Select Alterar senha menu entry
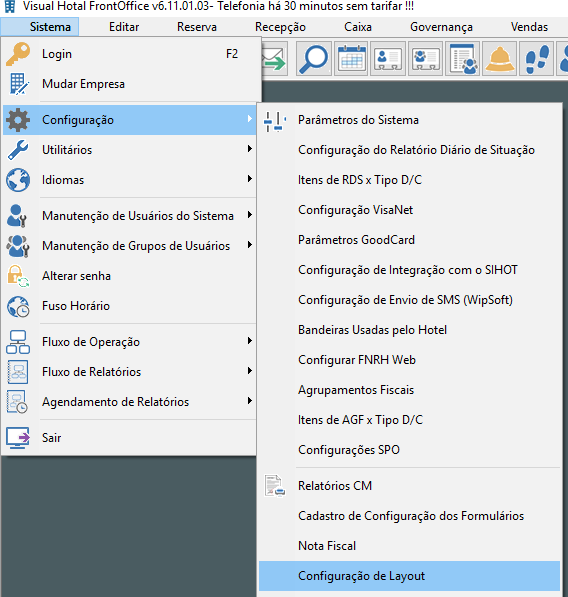Viewport: 568px width, 597px height. click(129, 276)
